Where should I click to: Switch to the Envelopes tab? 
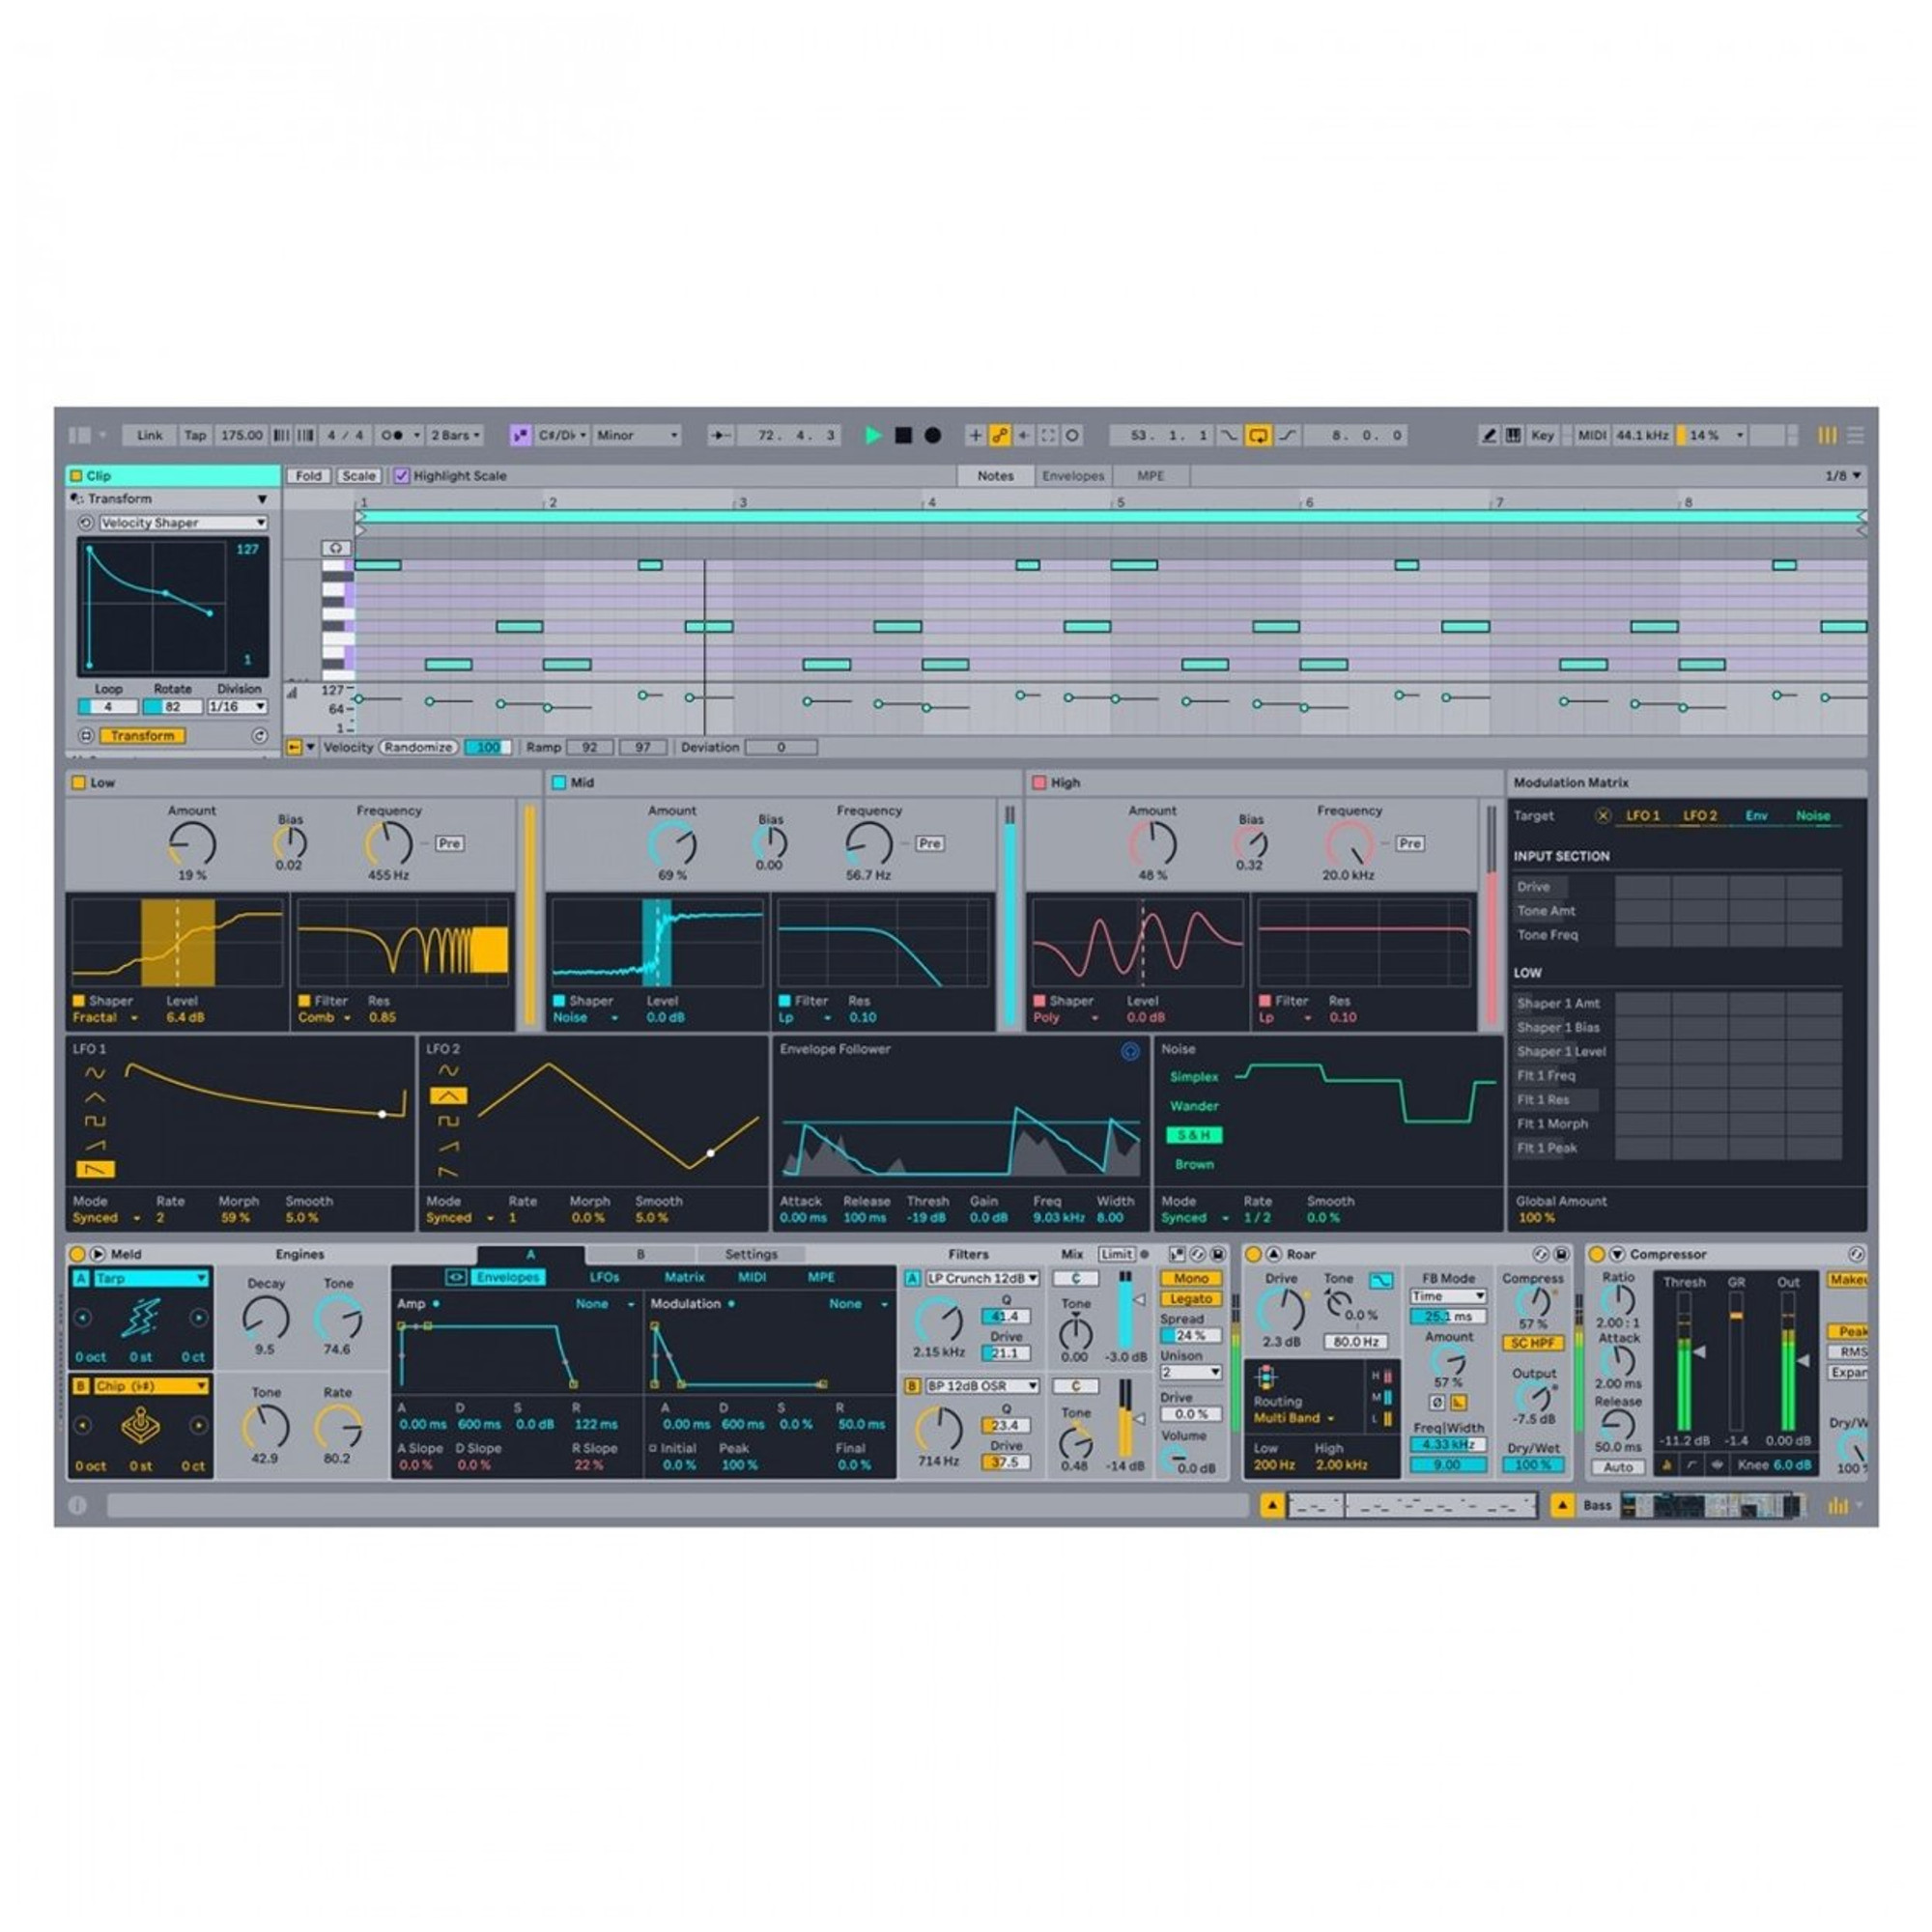(1072, 476)
